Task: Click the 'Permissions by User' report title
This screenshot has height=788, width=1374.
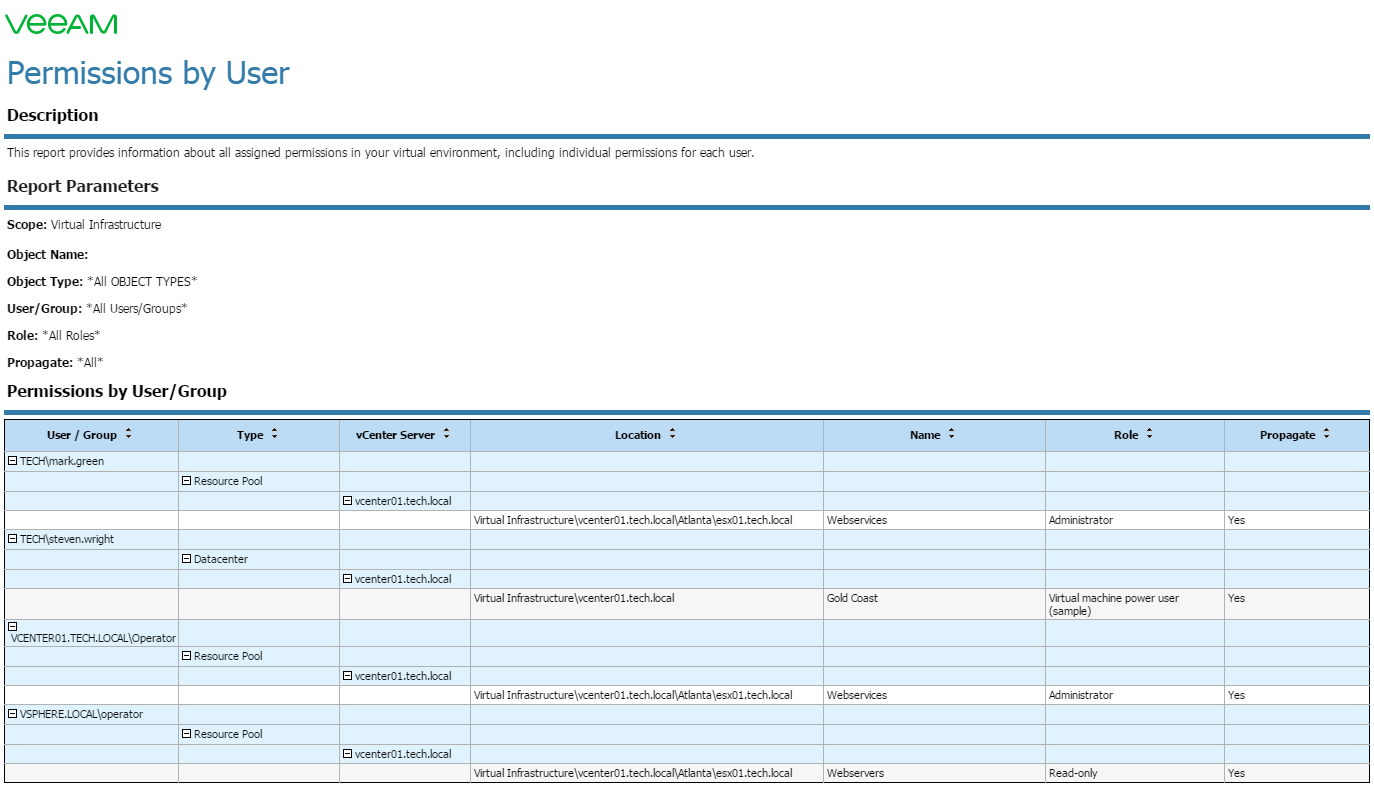Action: click(x=148, y=74)
